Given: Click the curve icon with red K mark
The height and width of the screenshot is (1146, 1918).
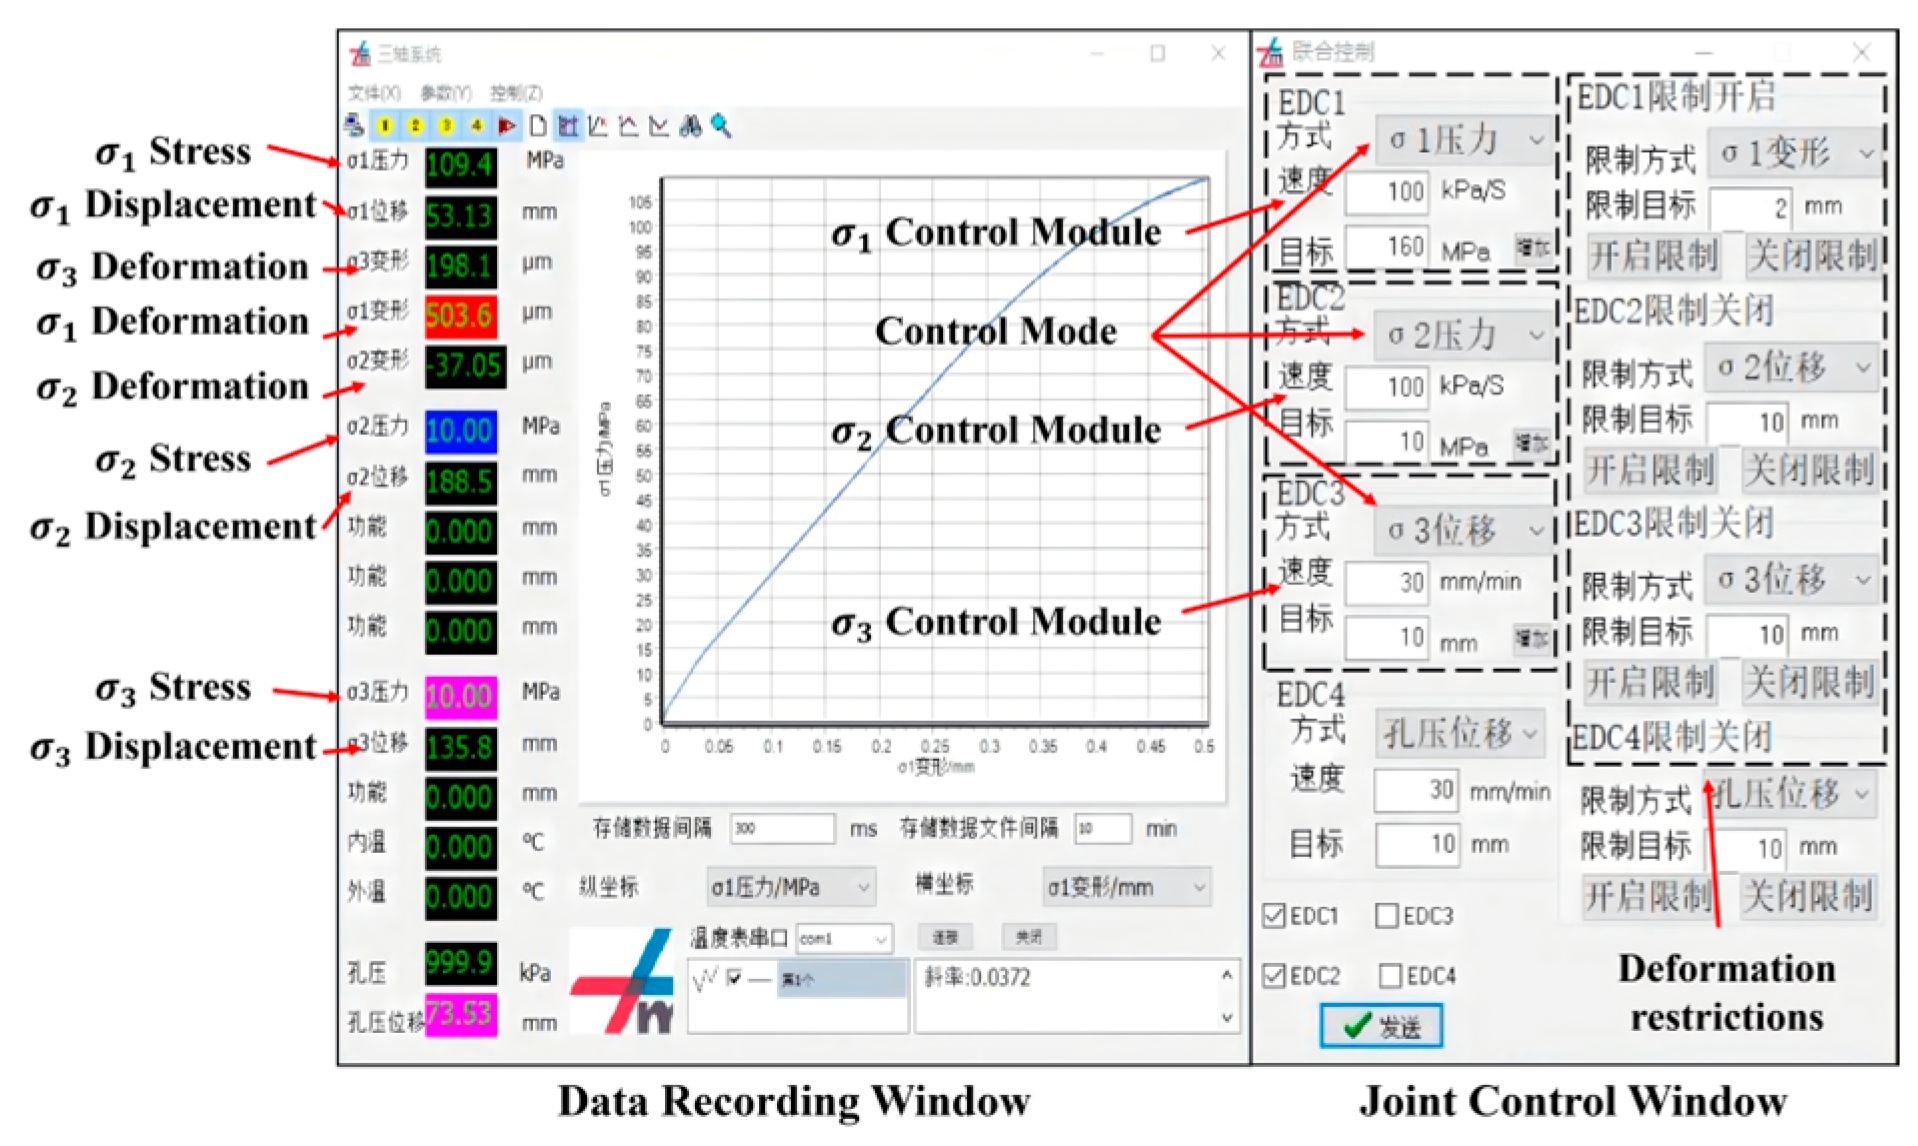Looking at the screenshot, I should click(x=599, y=125).
